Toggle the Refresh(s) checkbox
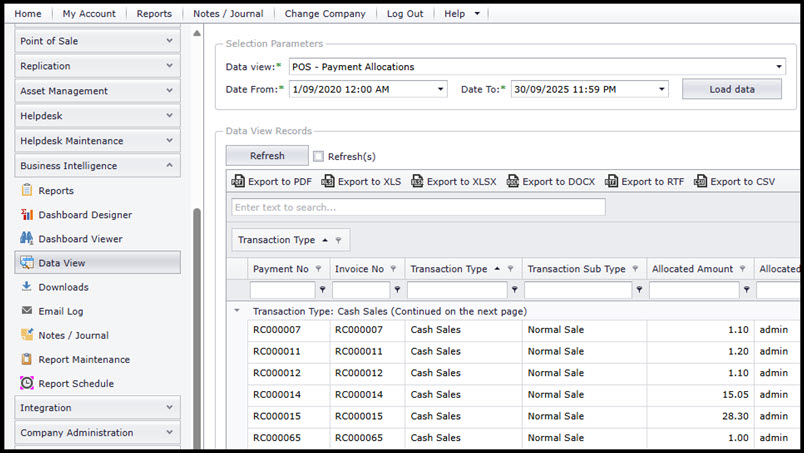The width and height of the screenshot is (804, 453). click(x=319, y=157)
